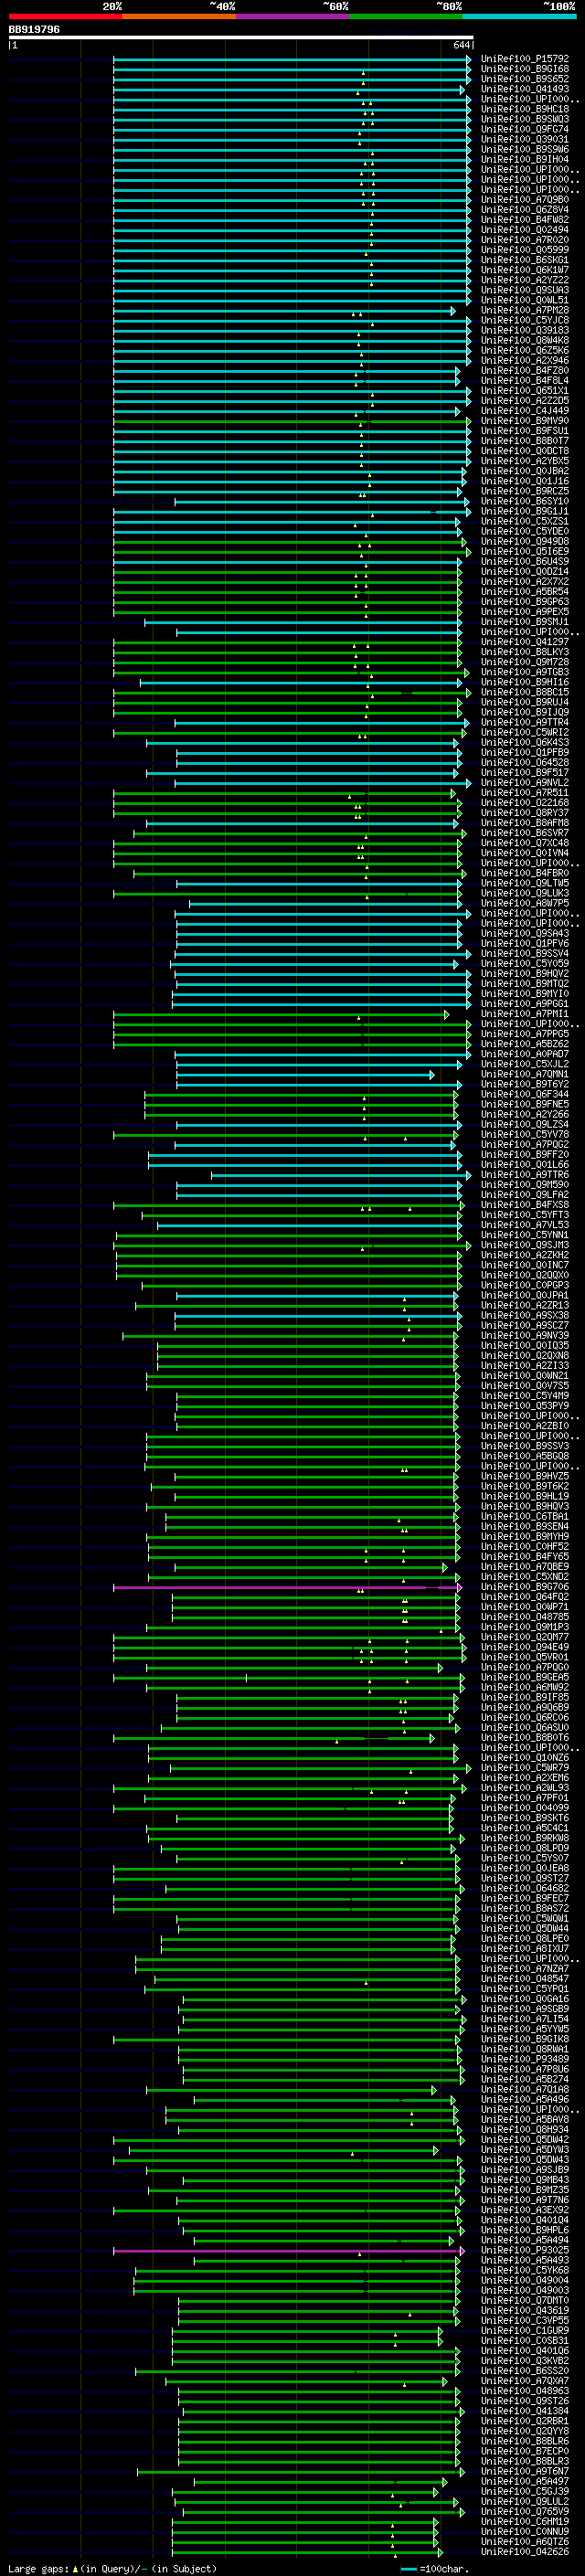
Task: Select hit label UniRef100_O42626
Action: pyautogui.click(x=525, y=2551)
